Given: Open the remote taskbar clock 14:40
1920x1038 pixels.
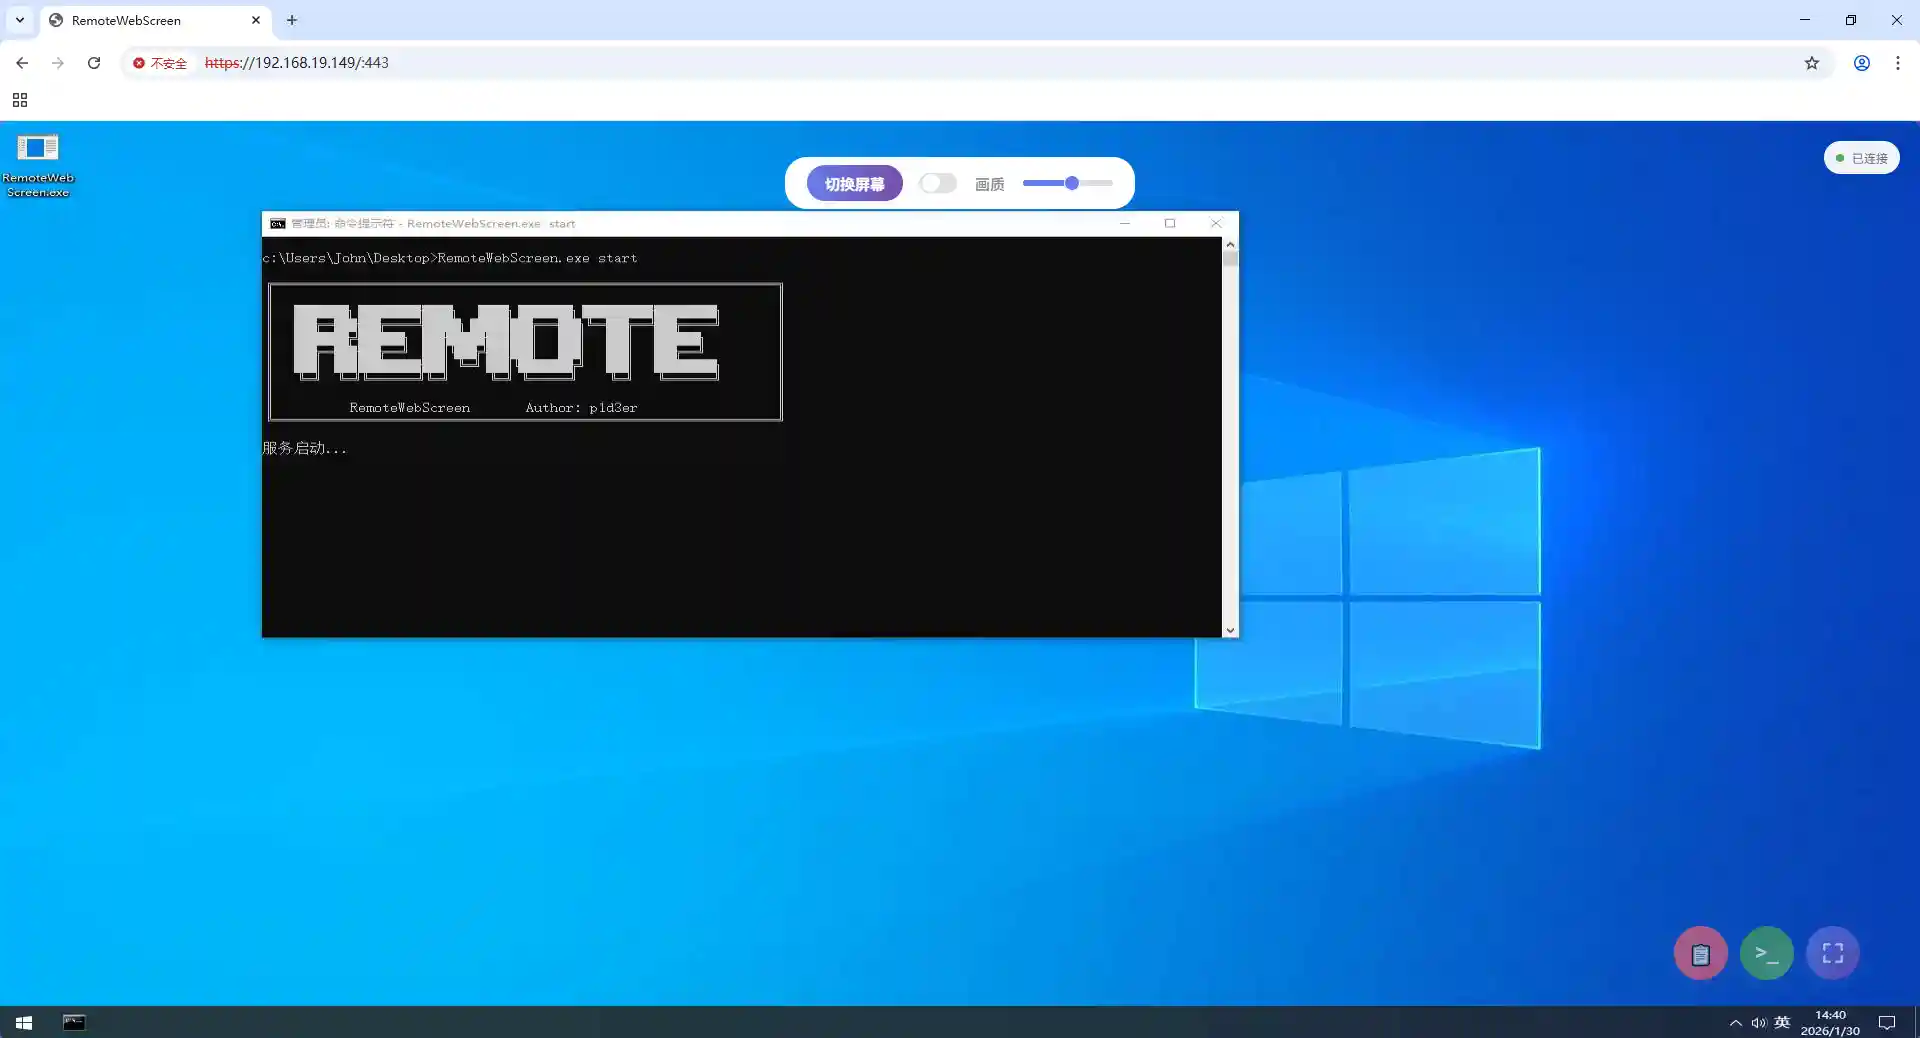Looking at the screenshot, I should tap(1830, 1022).
